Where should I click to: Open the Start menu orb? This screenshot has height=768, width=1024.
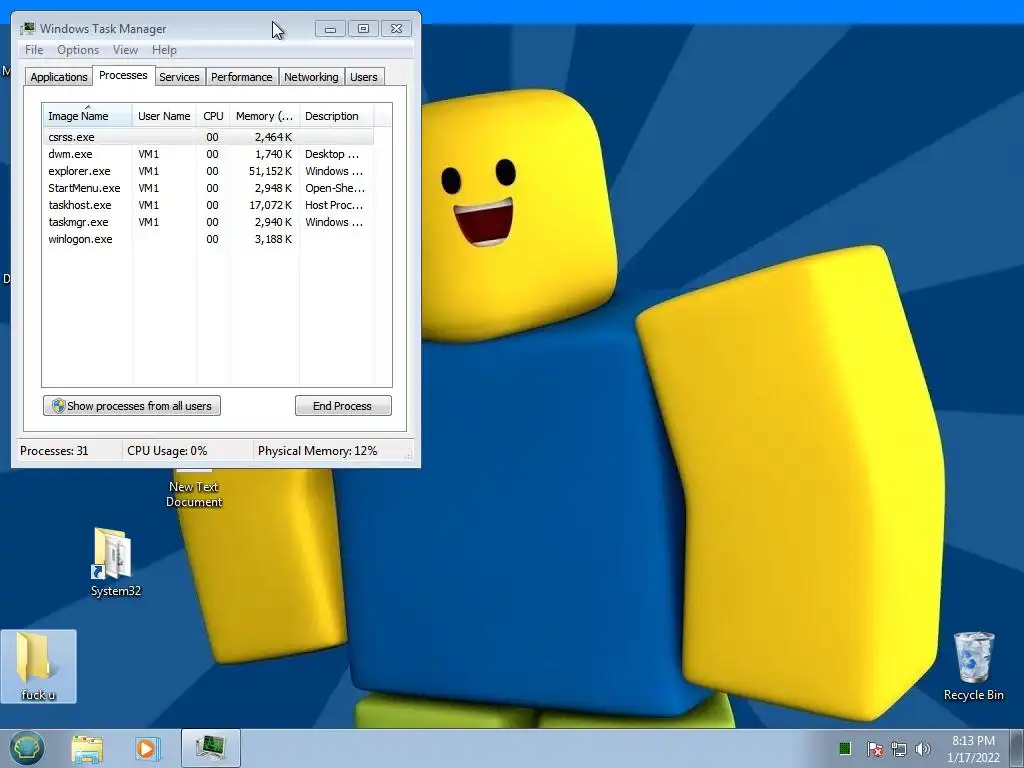click(27, 748)
